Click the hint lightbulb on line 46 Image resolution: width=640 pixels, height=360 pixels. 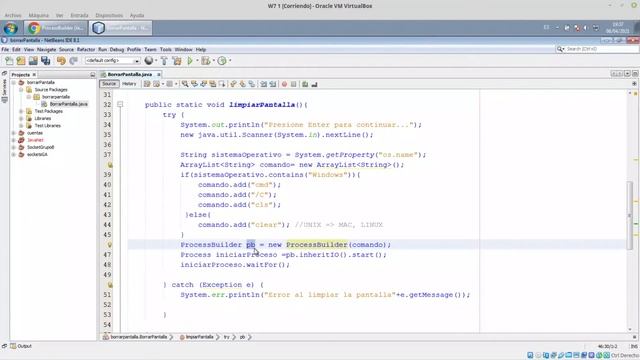click(109, 245)
